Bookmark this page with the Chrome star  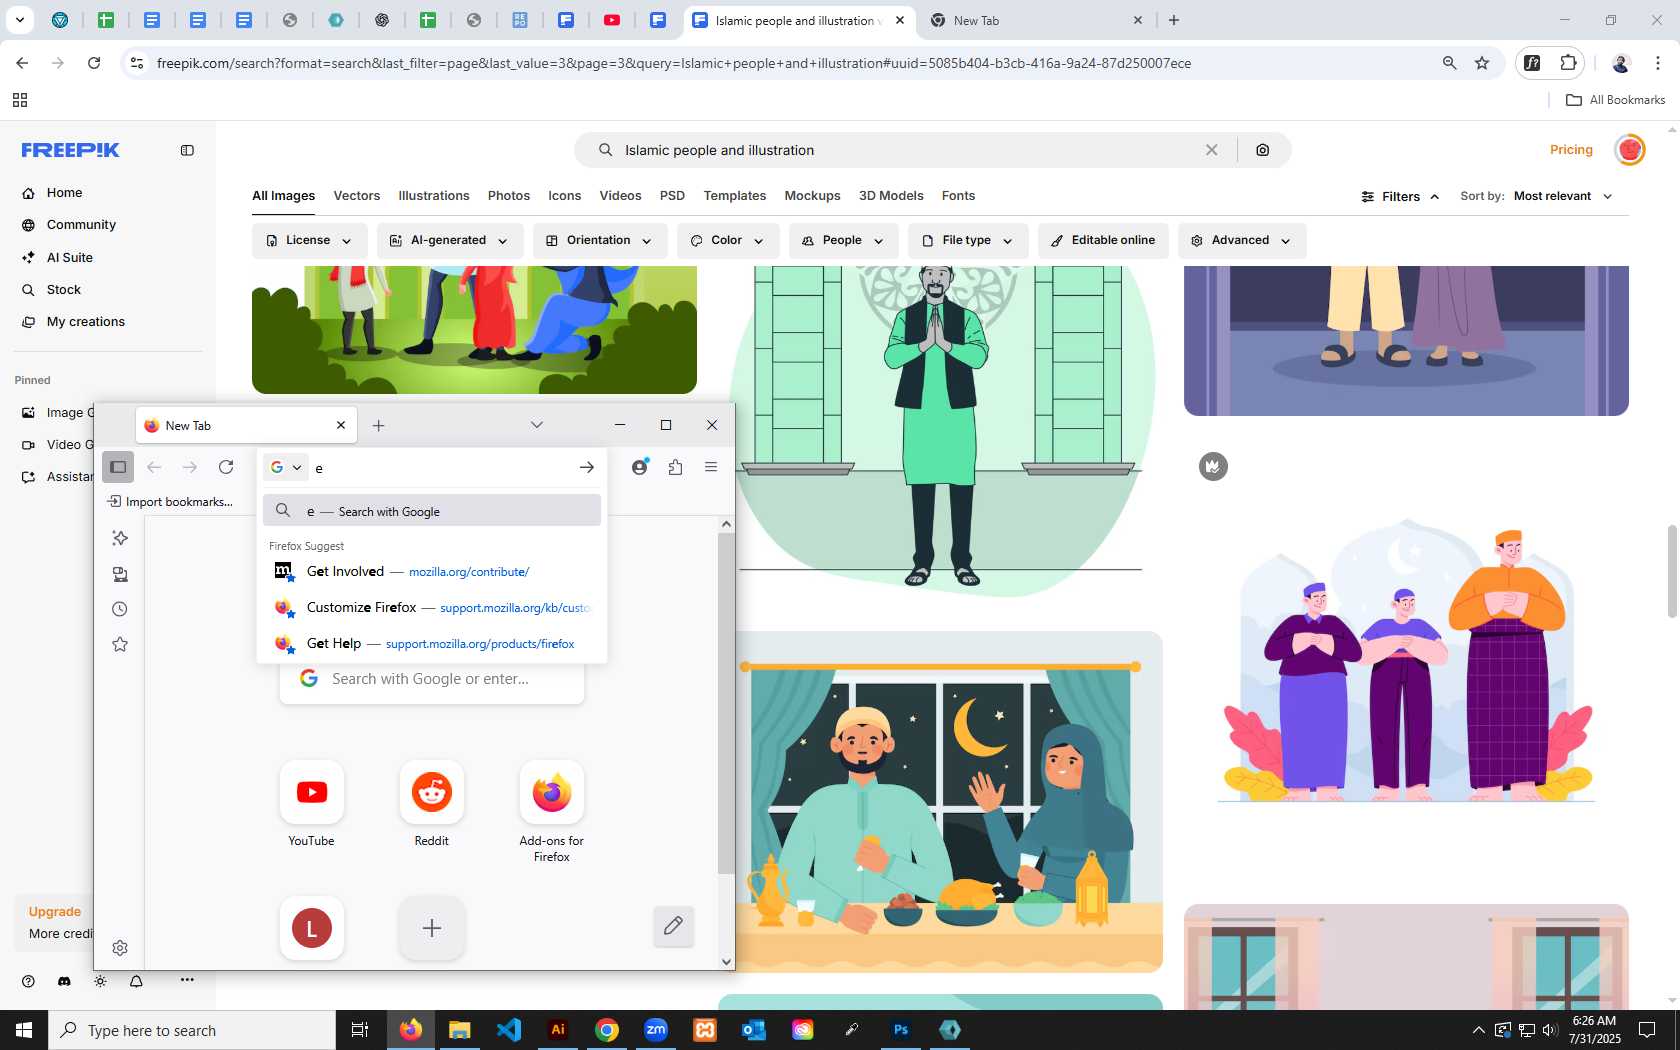coord(1482,63)
